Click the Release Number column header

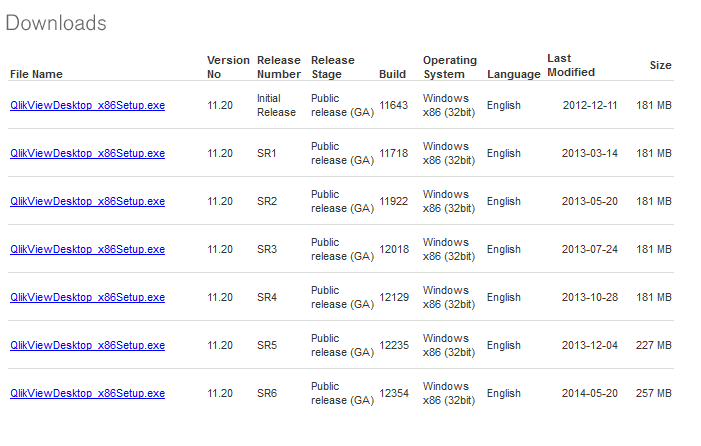pos(278,67)
